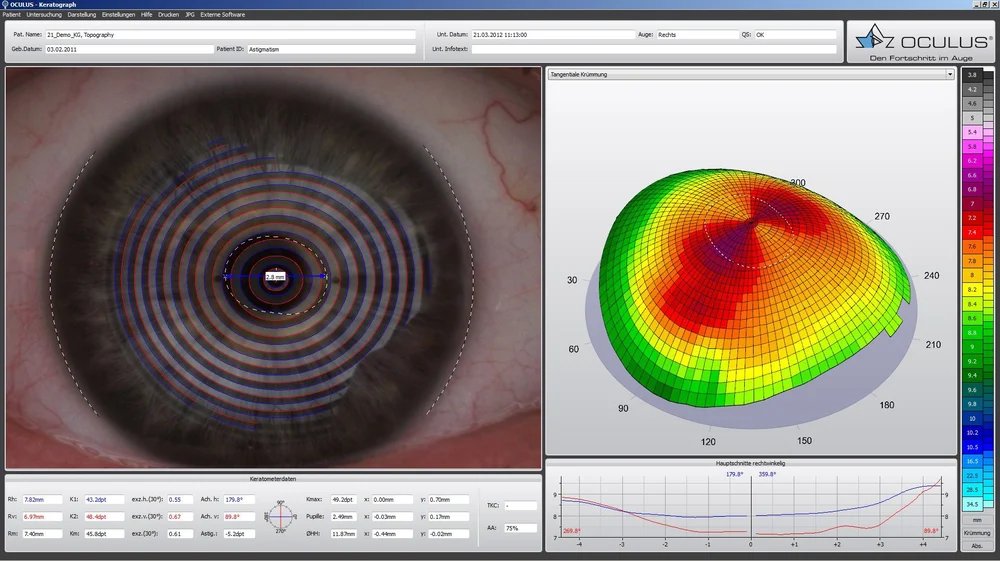Click the 90 axis label on 3D map
1000x561 pixels.
point(623,409)
